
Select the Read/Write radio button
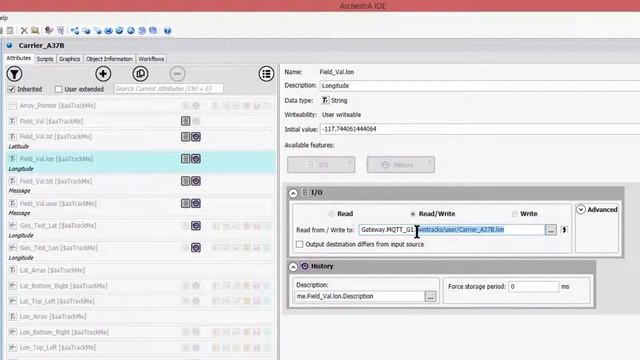coord(413,214)
